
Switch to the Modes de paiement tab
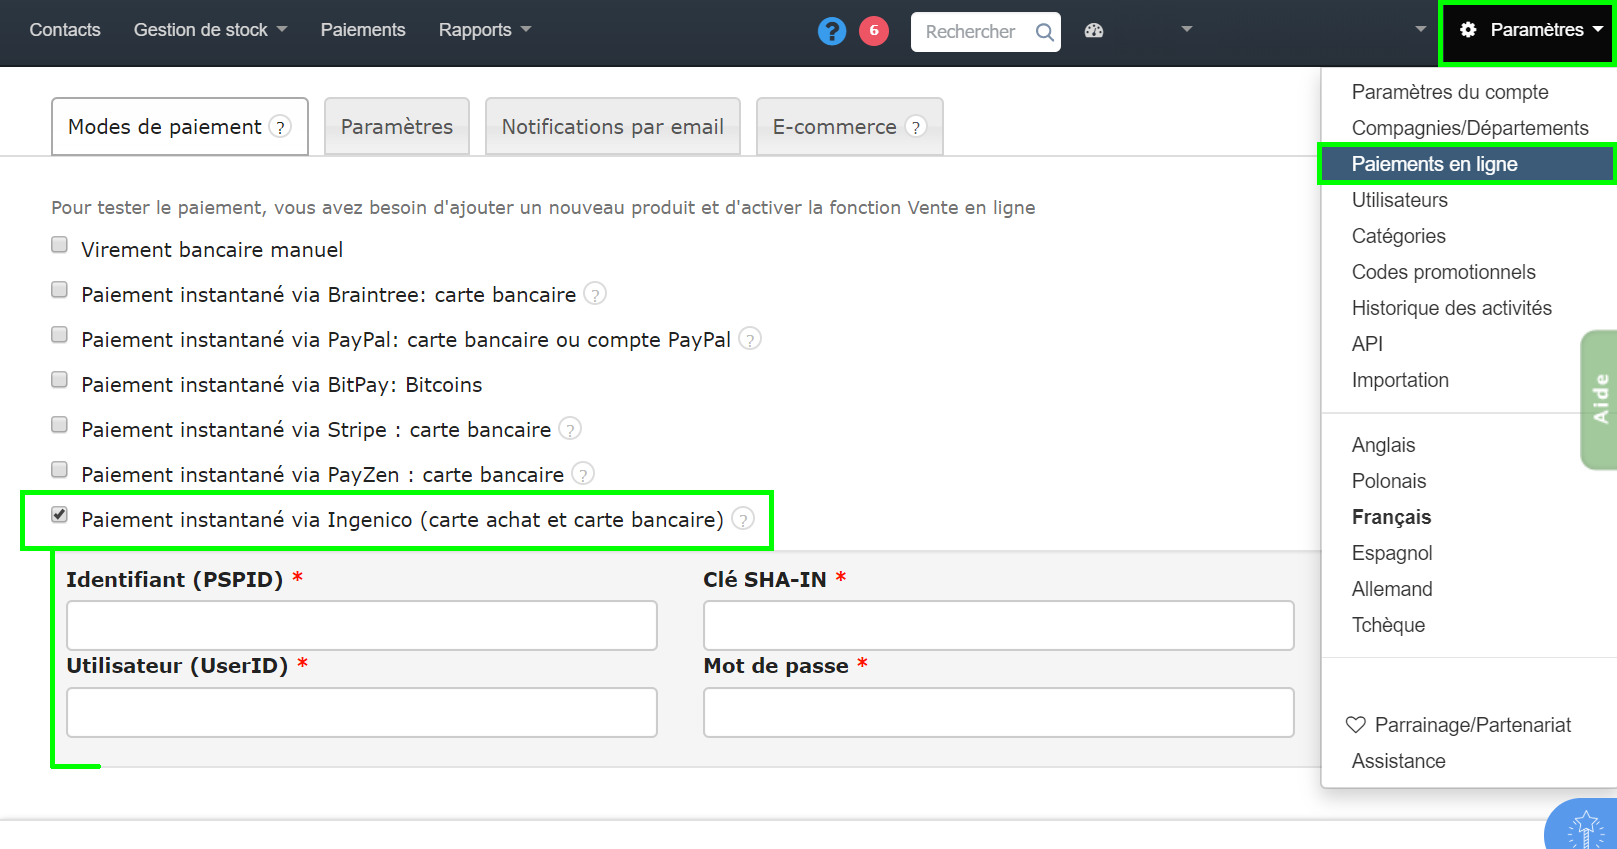click(x=180, y=126)
